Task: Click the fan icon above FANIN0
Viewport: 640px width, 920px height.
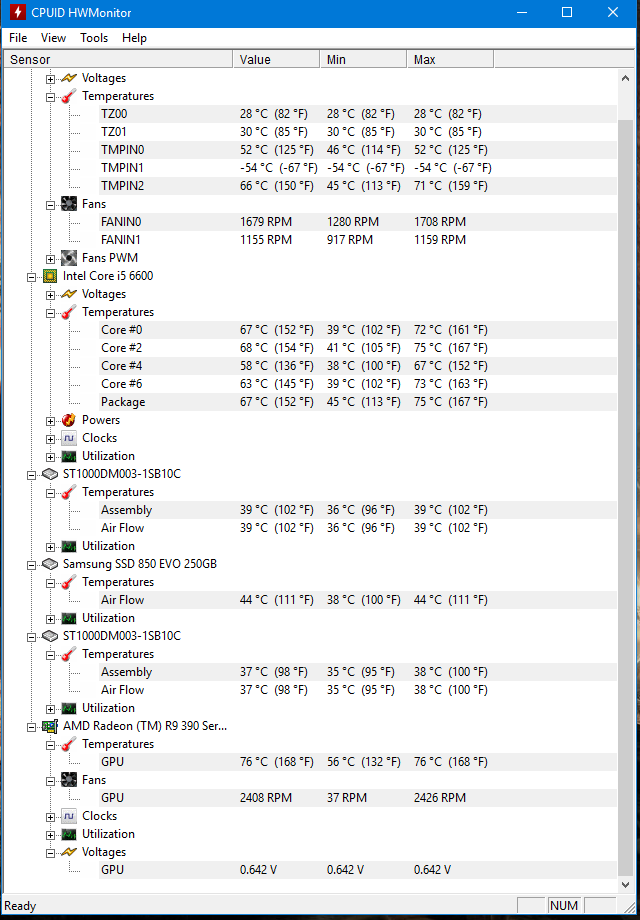Action: [69, 204]
